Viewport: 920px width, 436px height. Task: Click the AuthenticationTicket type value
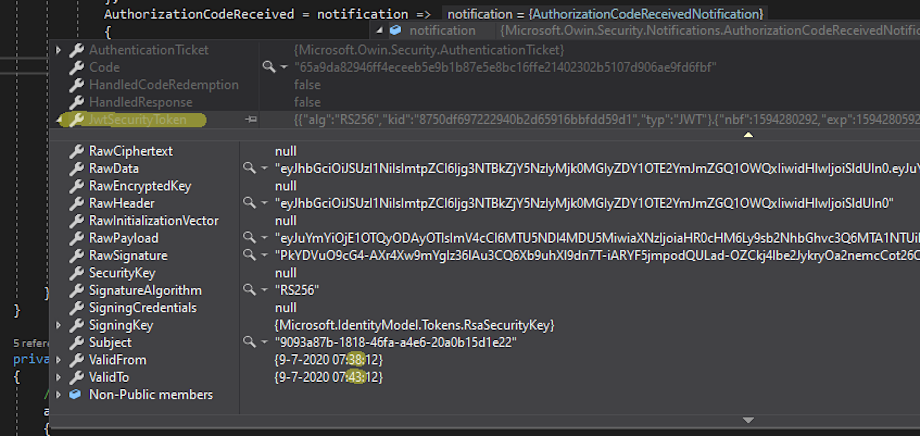pyautogui.click(x=429, y=50)
